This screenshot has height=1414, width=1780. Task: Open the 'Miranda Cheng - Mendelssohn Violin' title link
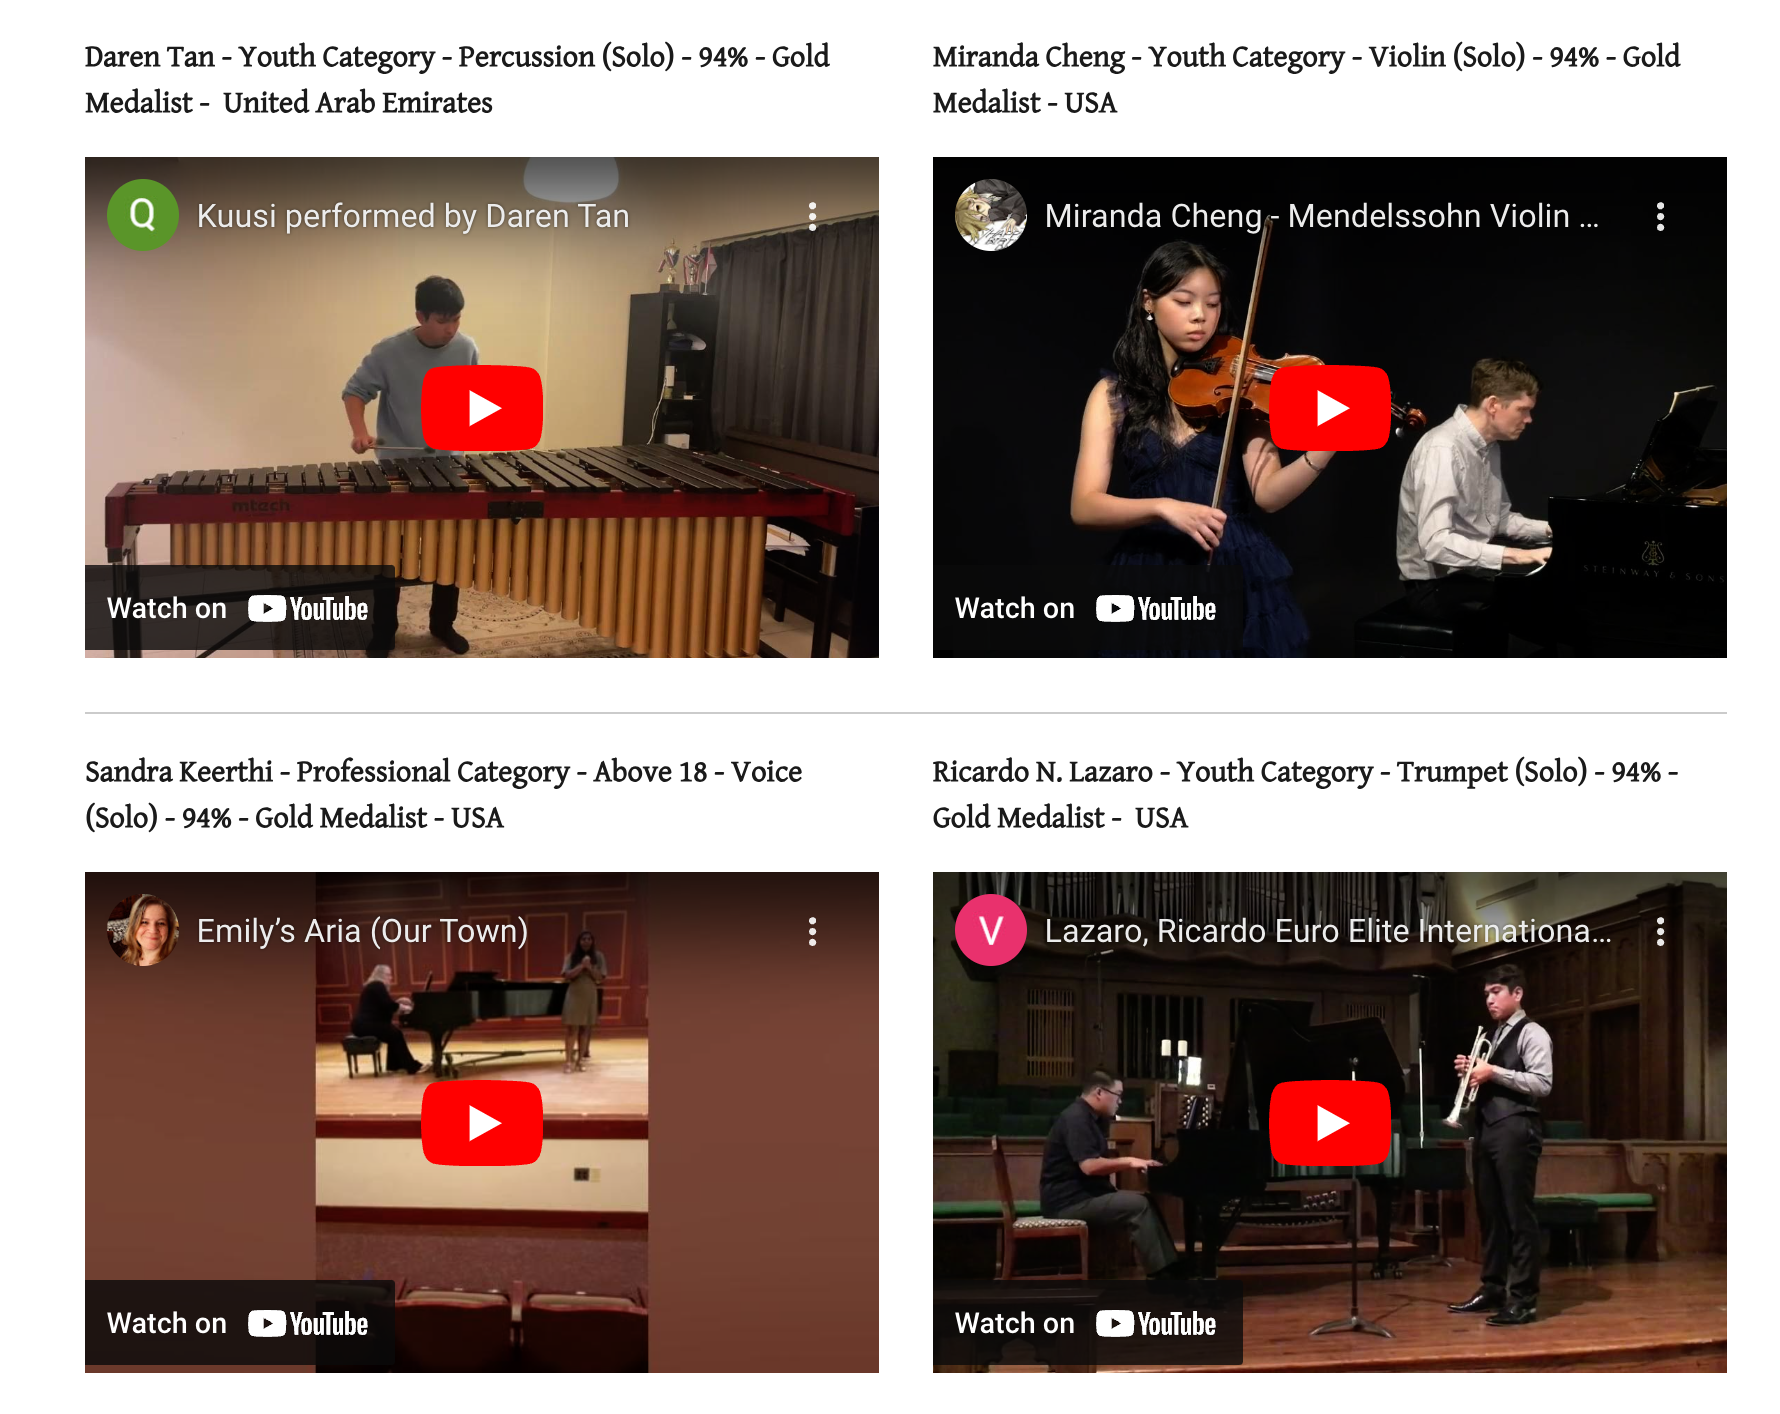(x=1322, y=216)
